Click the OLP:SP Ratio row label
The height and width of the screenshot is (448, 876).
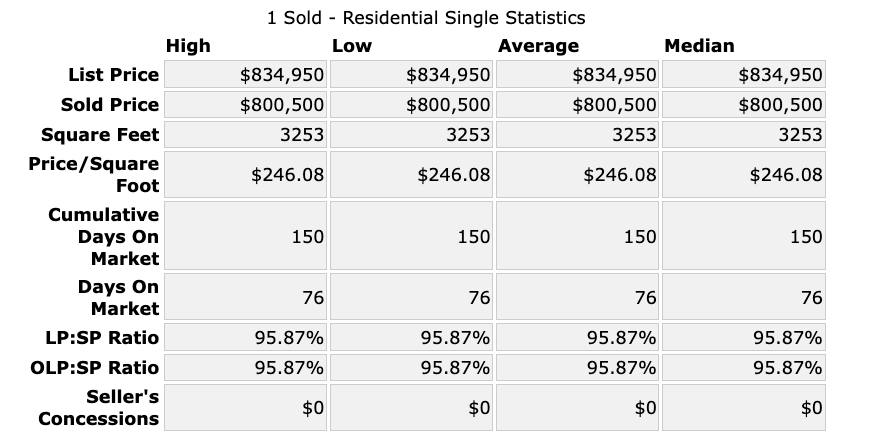coord(97,367)
